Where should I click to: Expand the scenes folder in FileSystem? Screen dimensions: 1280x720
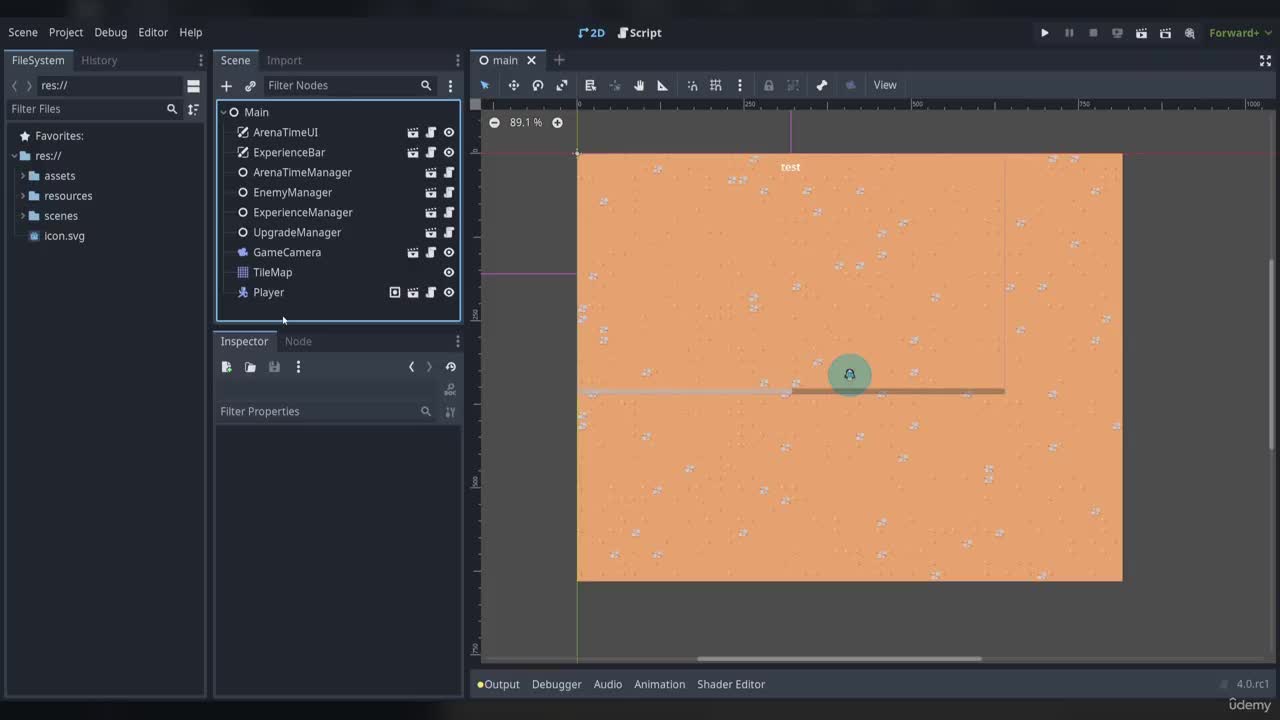[x=23, y=216]
